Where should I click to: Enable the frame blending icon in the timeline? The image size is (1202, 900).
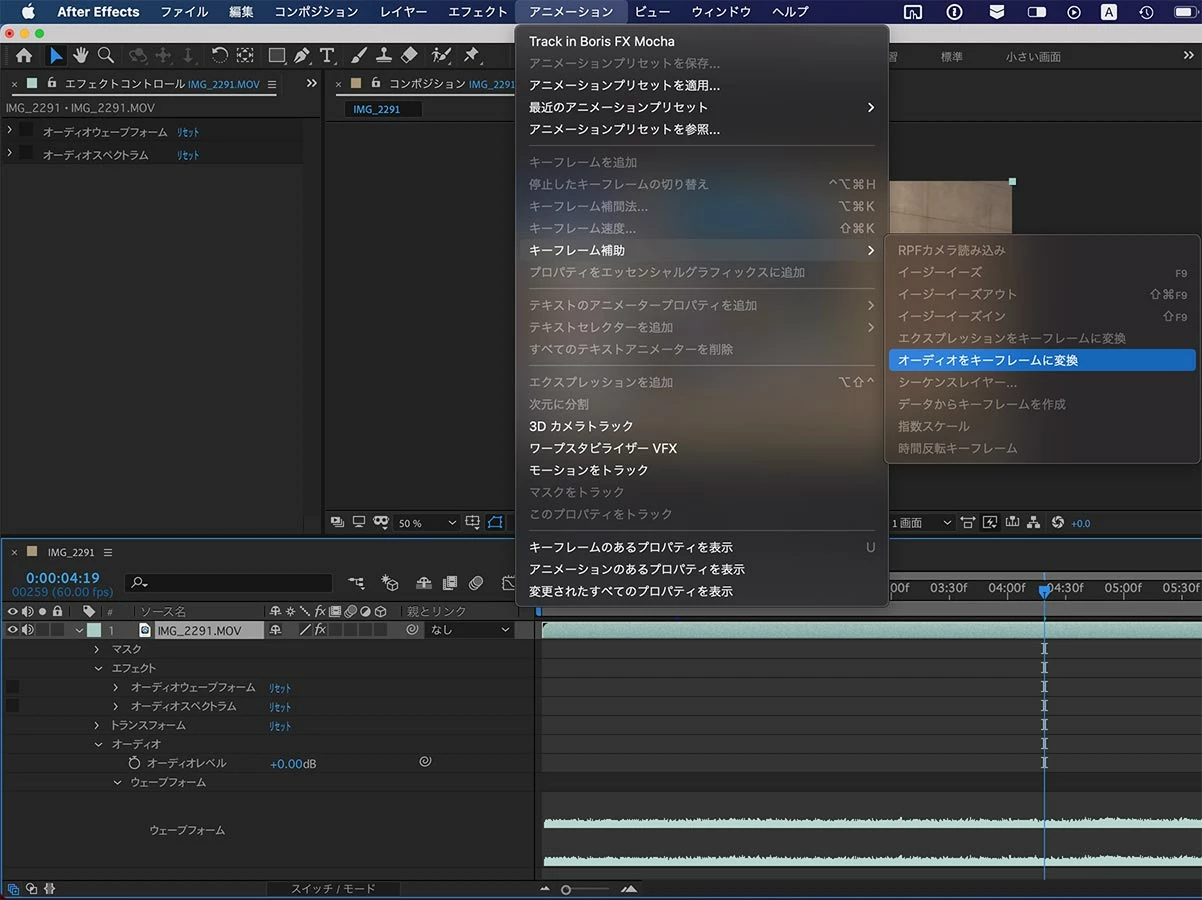pos(450,583)
